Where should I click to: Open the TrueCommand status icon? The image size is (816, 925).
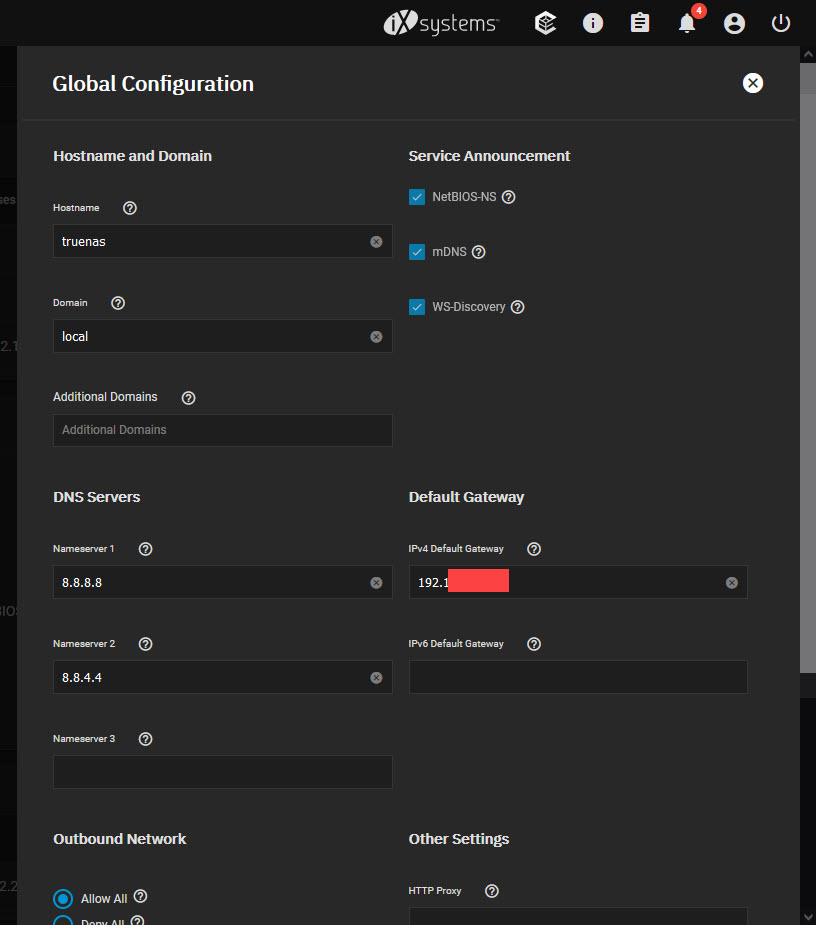tap(545, 23)
